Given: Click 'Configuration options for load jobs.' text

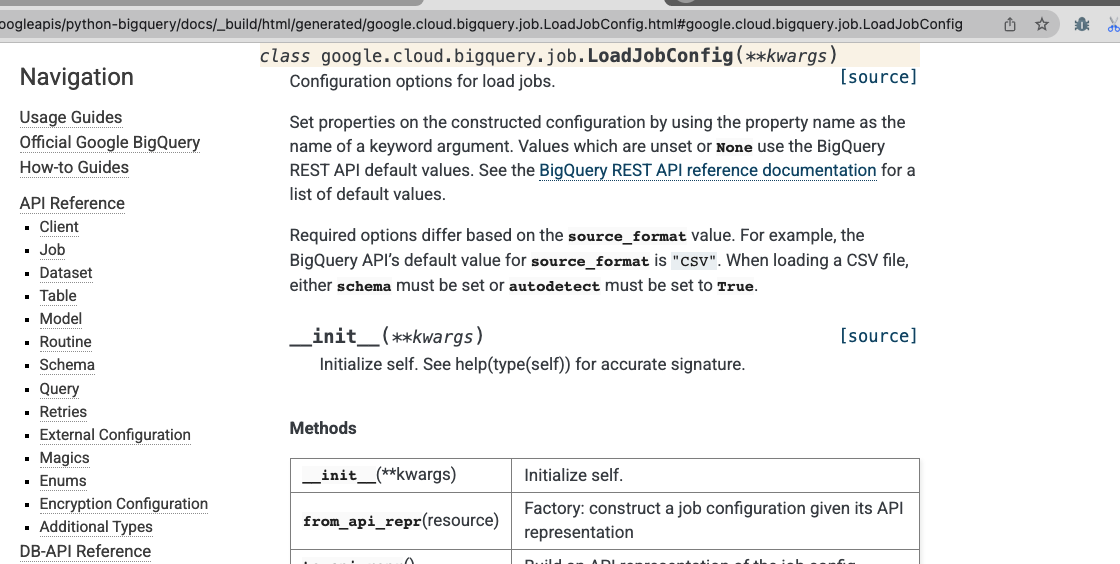Looking at the screenshot, I should click(422, 81).
